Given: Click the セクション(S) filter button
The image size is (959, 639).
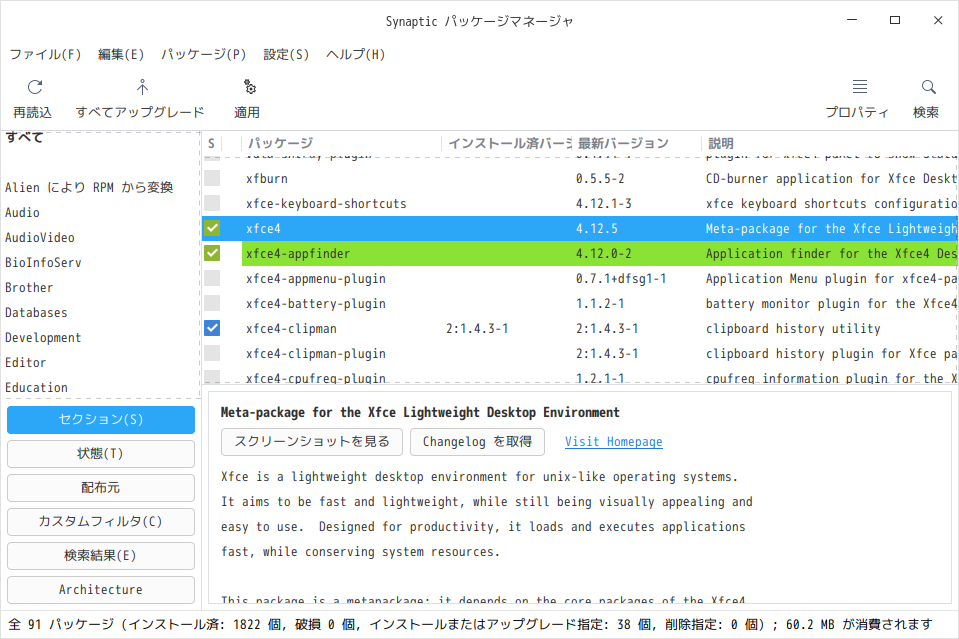Looking at the screenshot, I should click(x=101, y=419).
